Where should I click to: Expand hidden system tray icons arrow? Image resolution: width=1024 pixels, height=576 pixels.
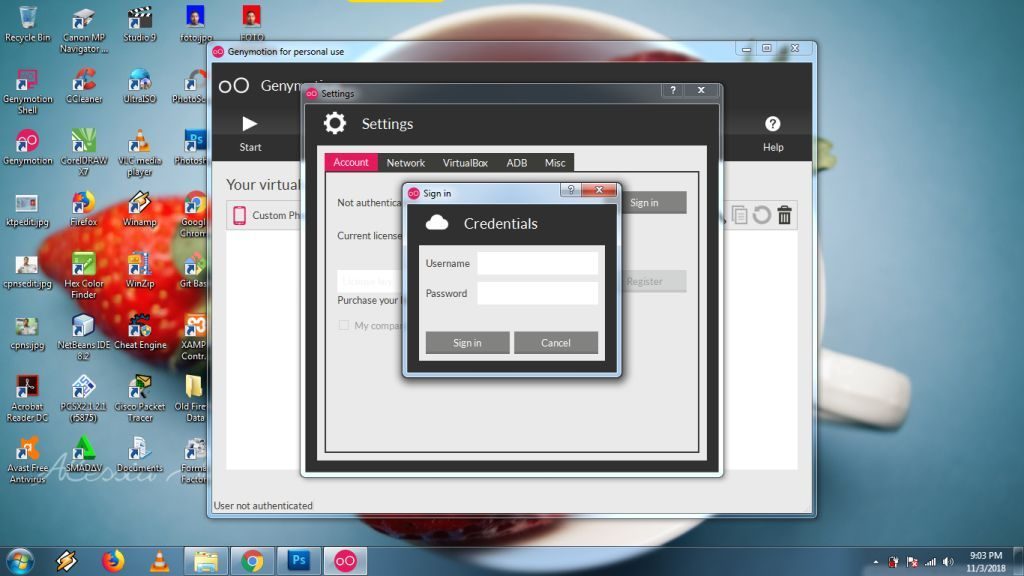coord(876,562)
